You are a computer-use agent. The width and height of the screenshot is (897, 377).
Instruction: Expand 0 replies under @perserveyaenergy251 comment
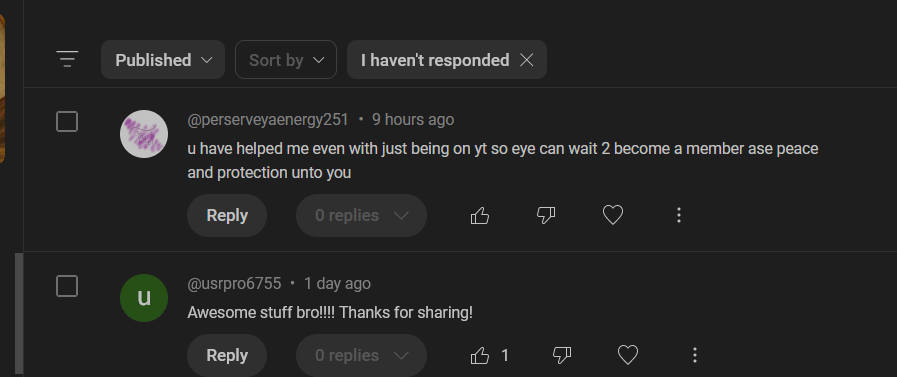(361, 216)
